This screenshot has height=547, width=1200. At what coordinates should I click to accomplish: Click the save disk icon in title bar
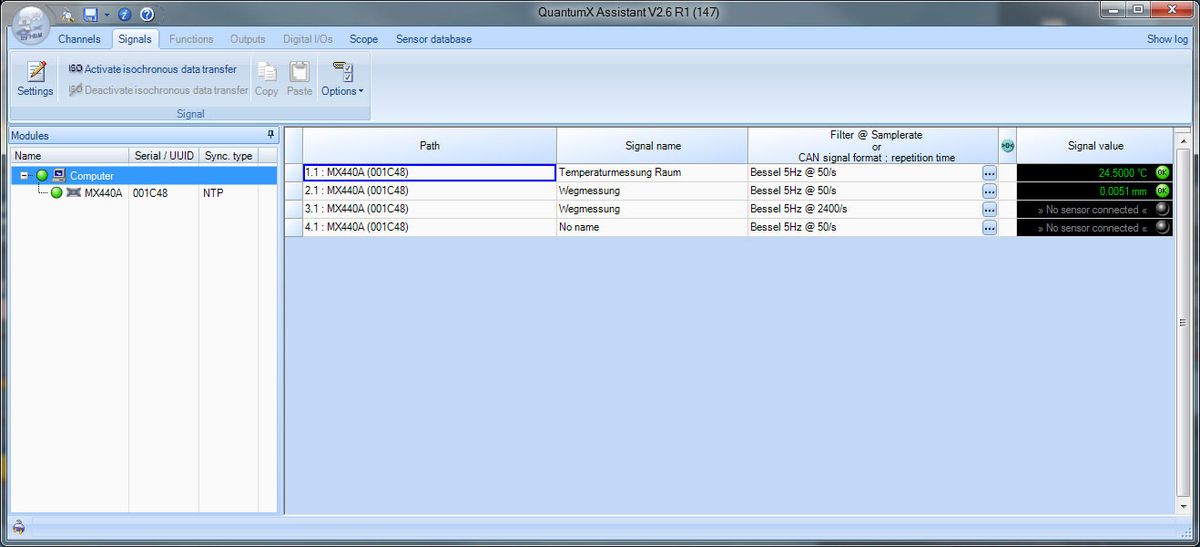(90, 14)
